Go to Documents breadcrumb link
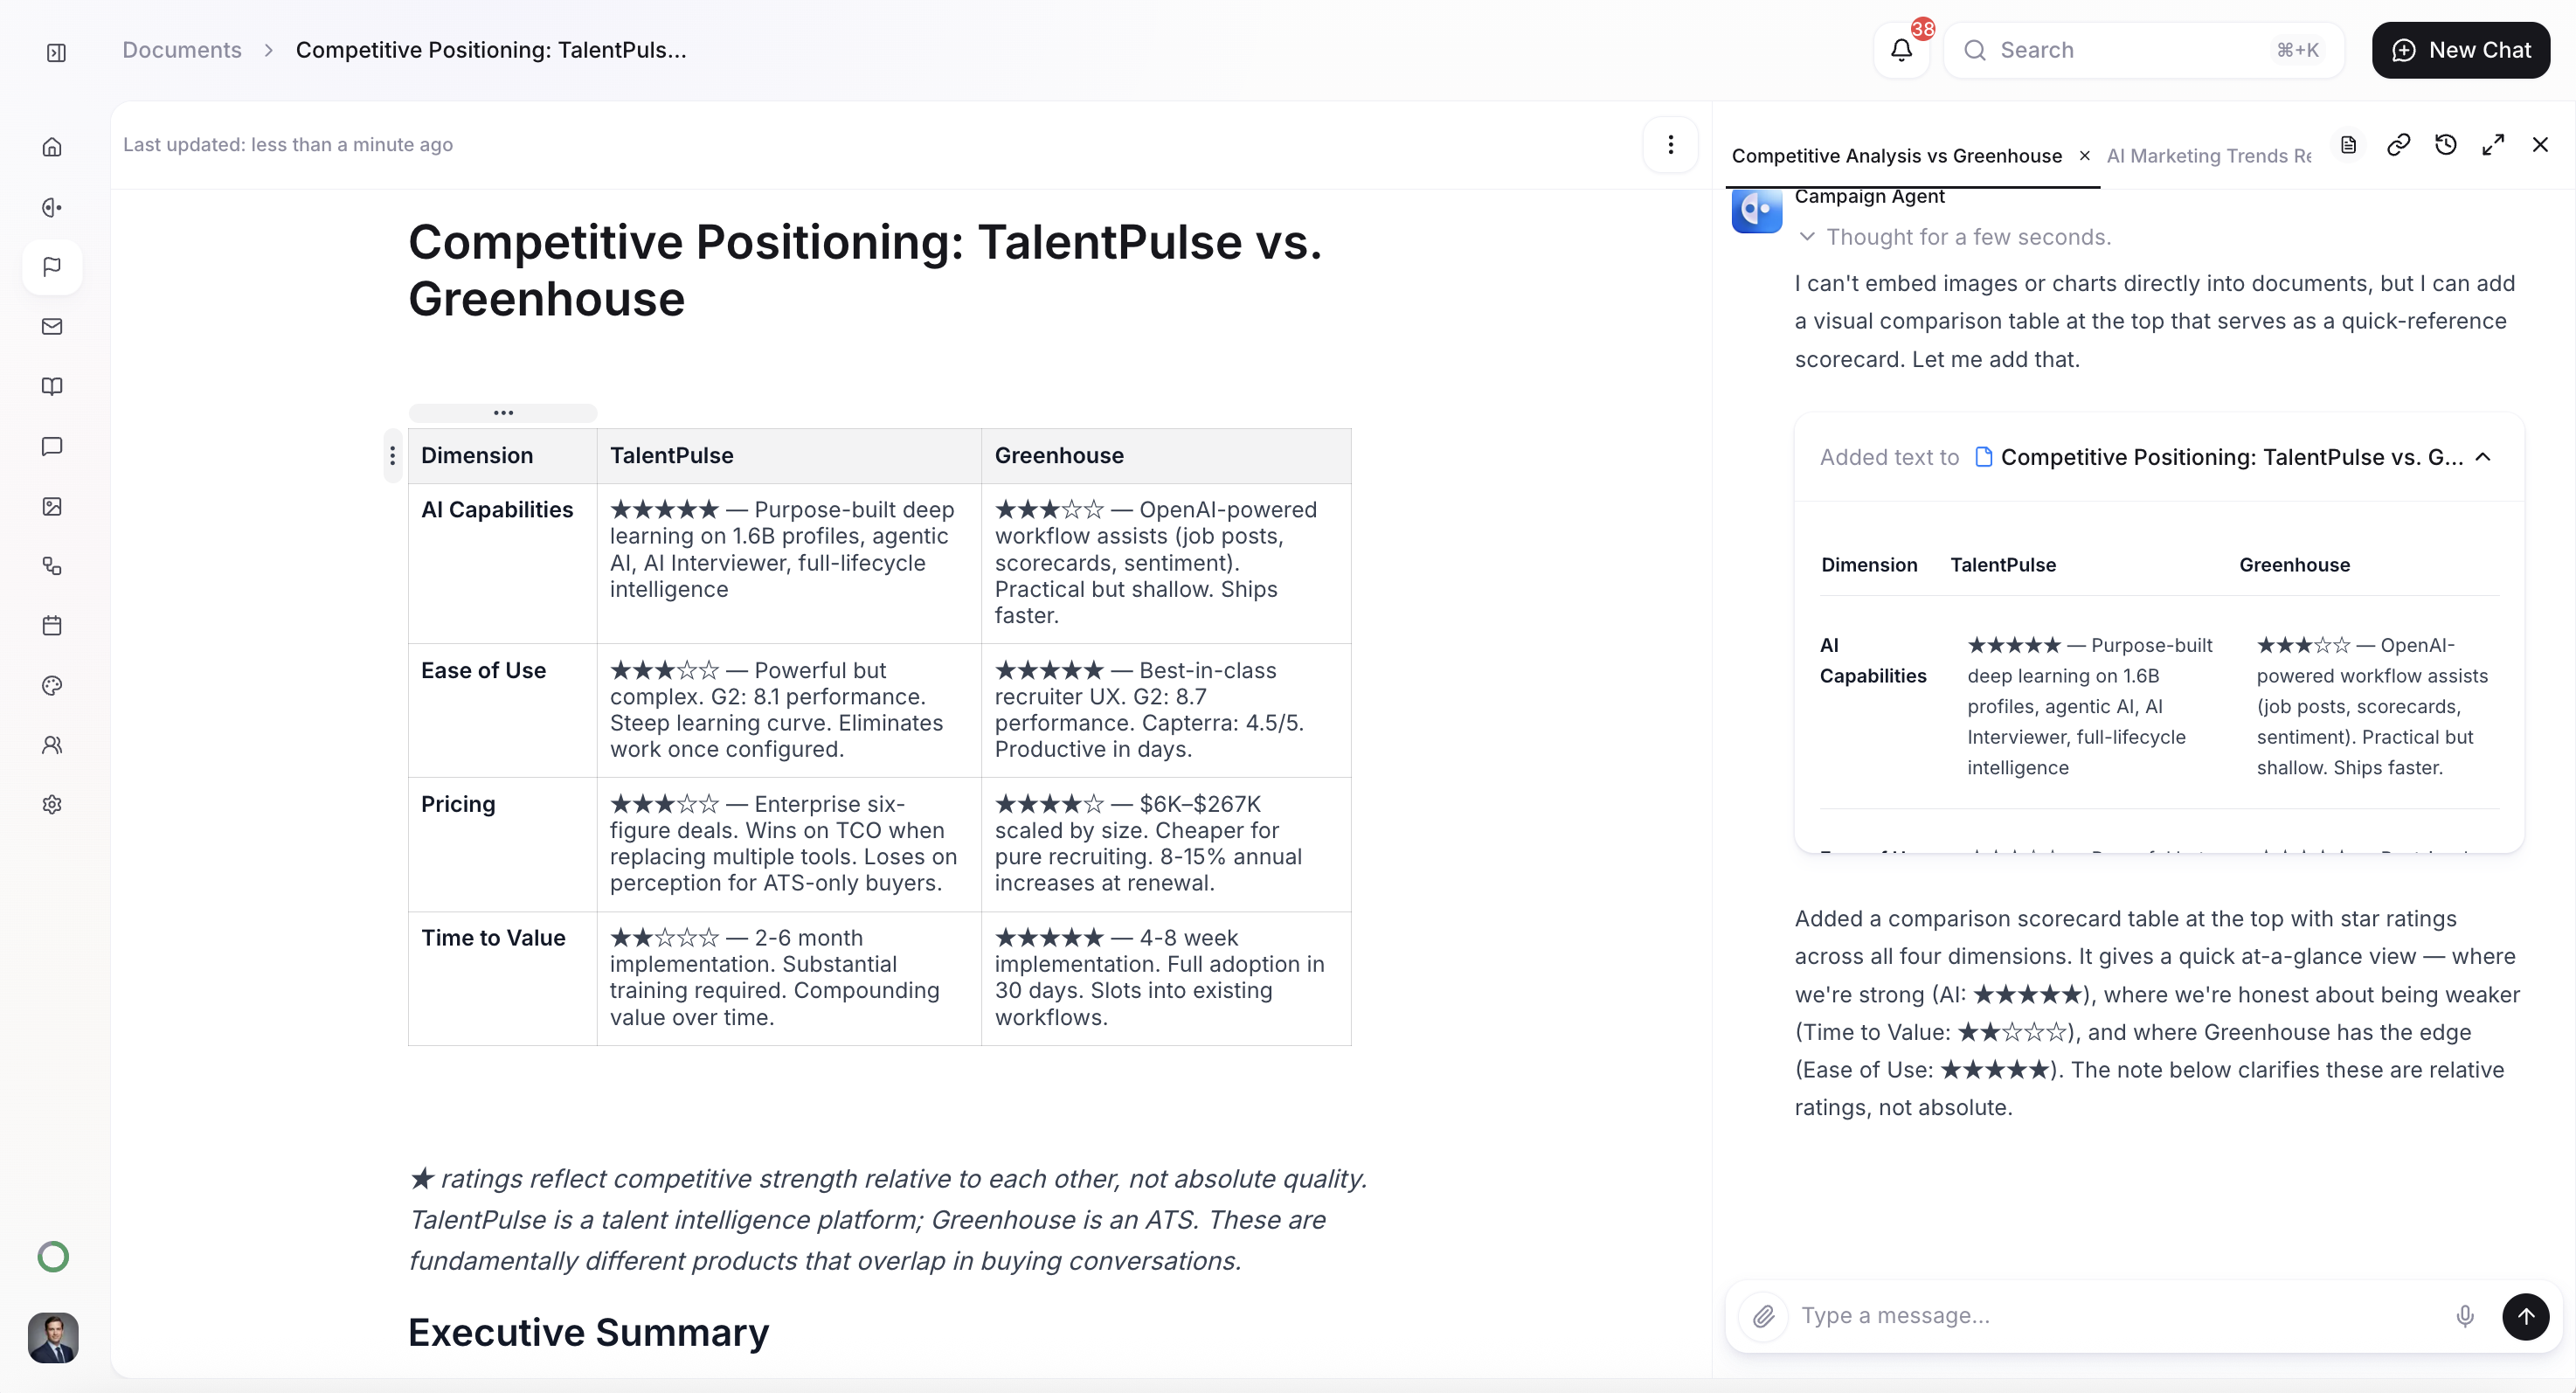The height and width of the screenshot is (1393, 2576). pos(181,50)
